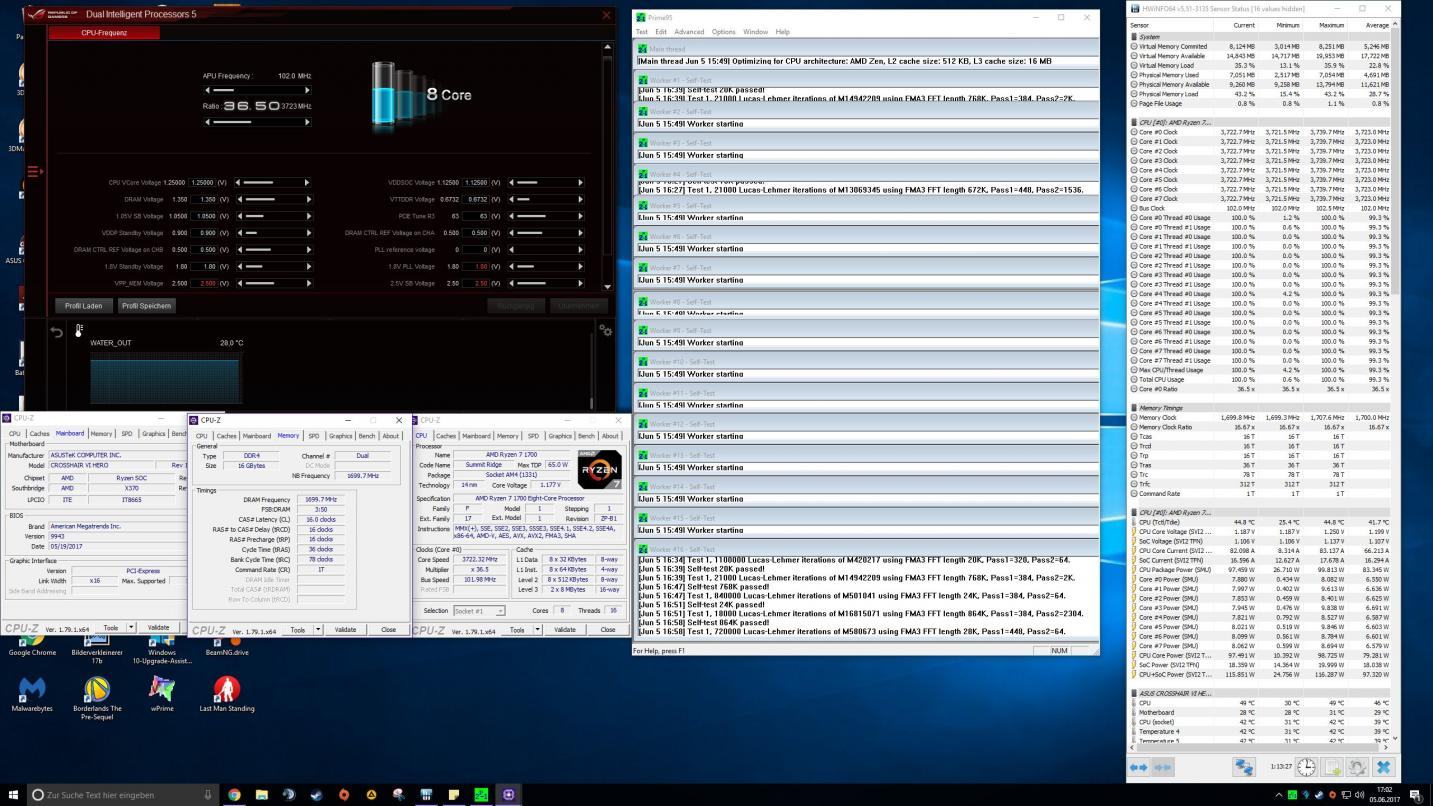Decrease APU Frequency with left arrow
The width and height of the screenshot is (1433, 806).
(x=207, y=92)
